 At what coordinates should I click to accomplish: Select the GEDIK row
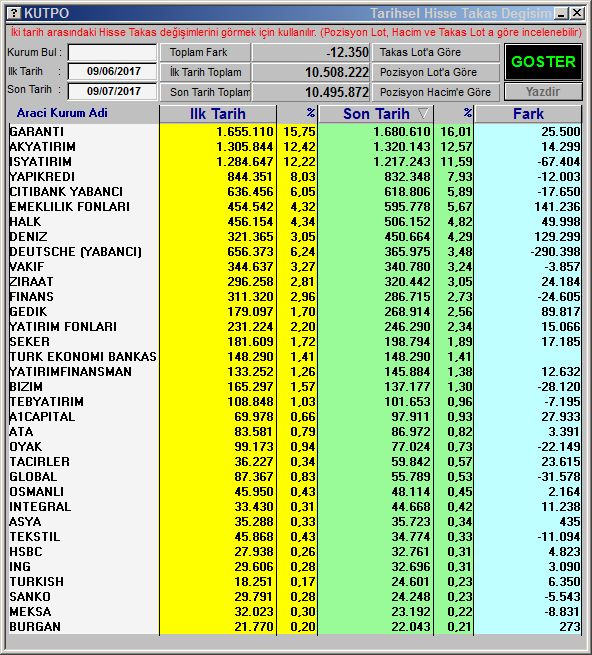[295, 312]
